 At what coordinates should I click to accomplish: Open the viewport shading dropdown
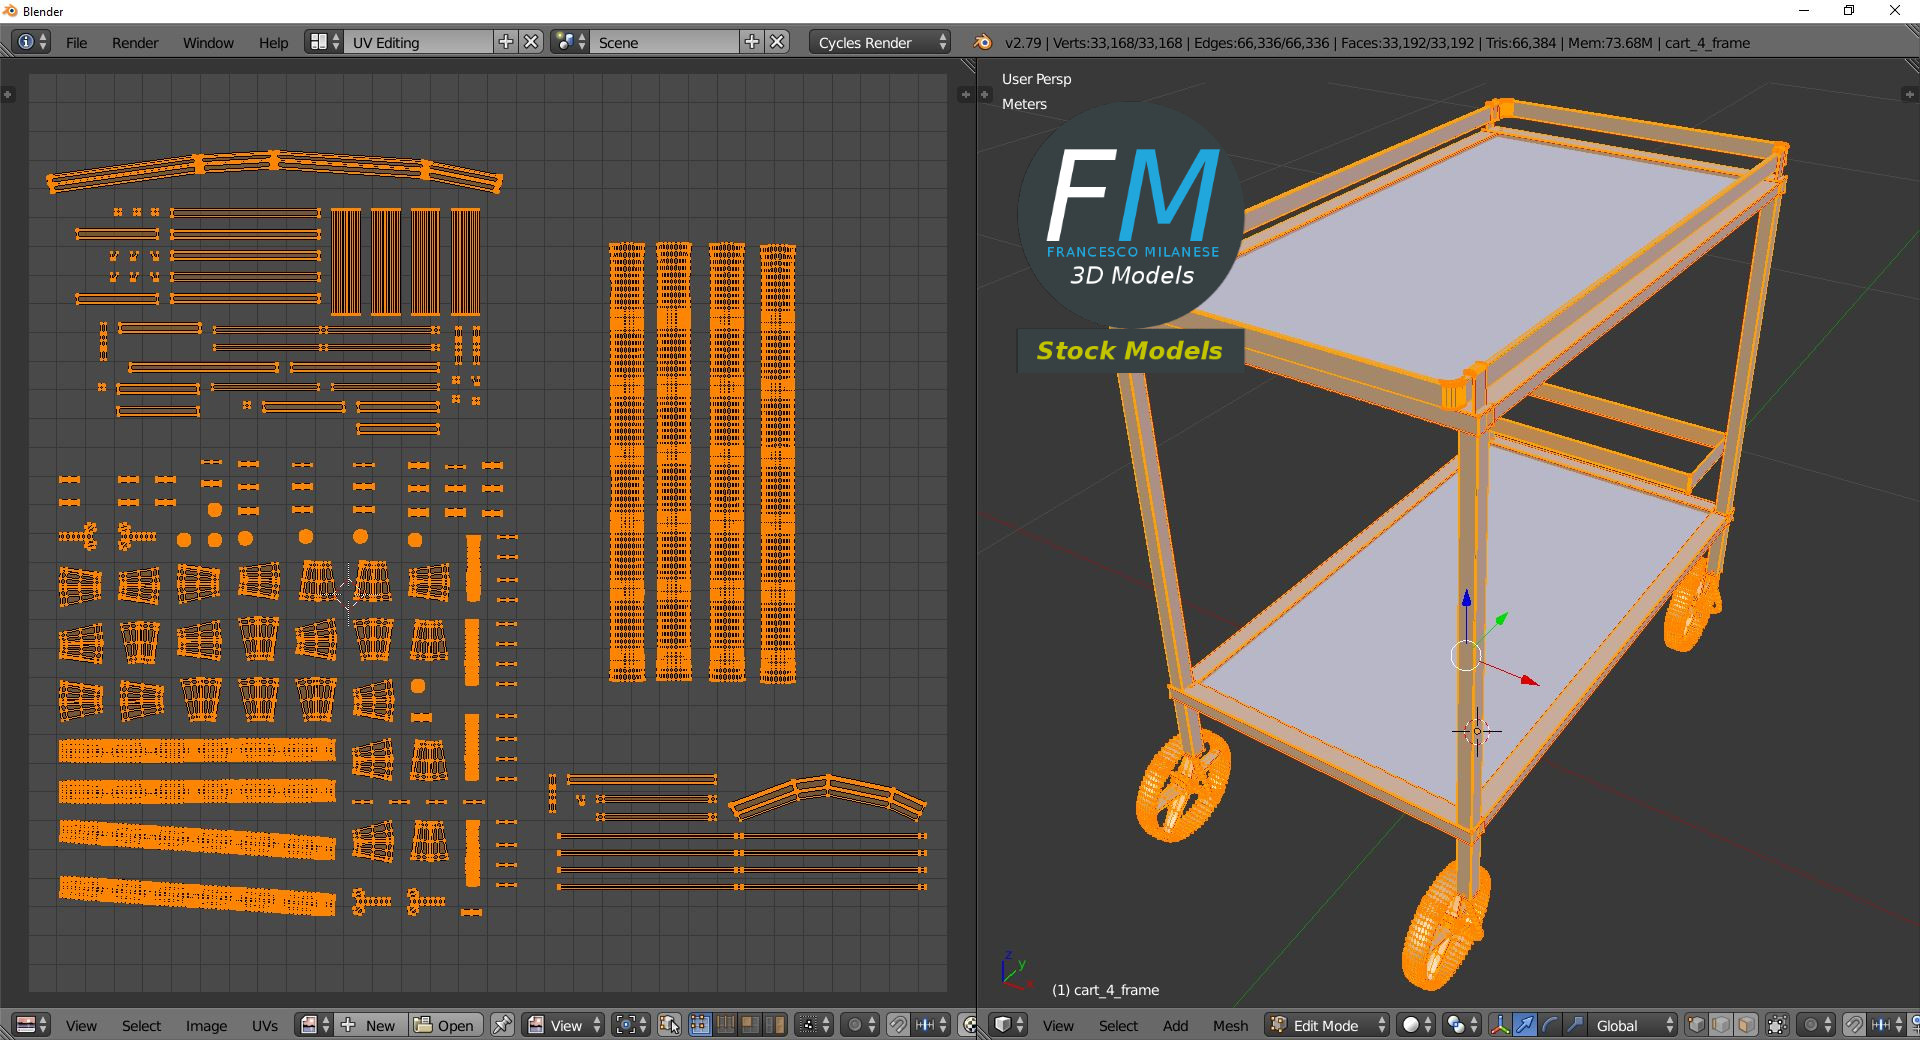click(1416, 1025)
